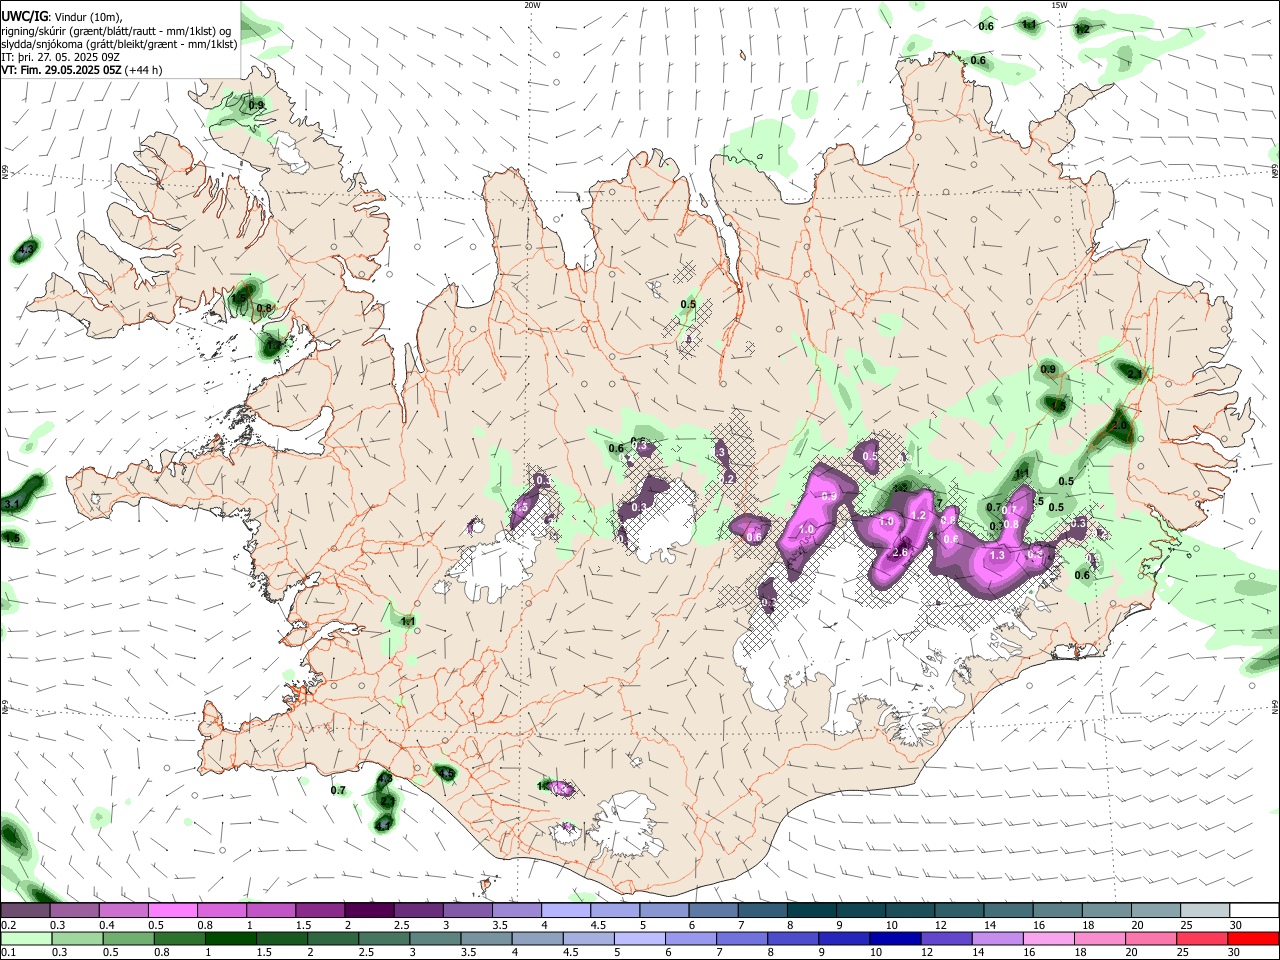Click the '20' label in the lower legend row
The height and width of the screenshot is (960, 1280).
(x=1131, y=953)
